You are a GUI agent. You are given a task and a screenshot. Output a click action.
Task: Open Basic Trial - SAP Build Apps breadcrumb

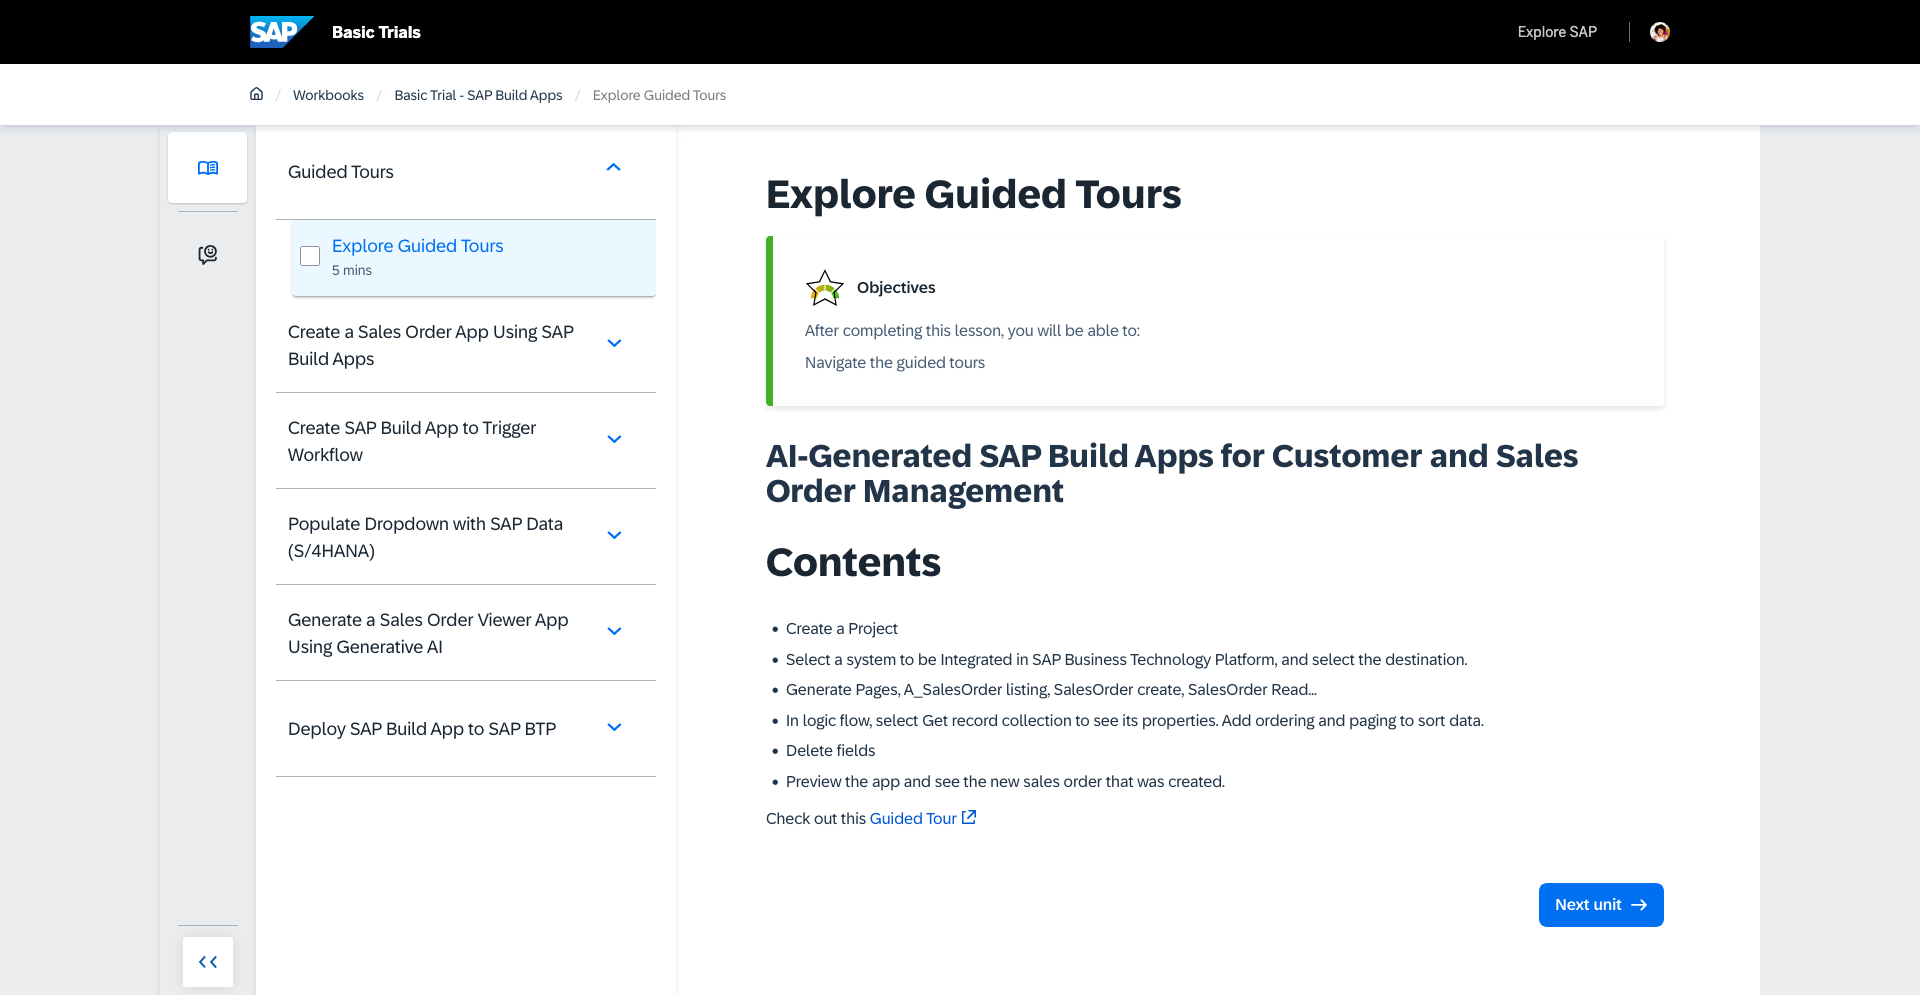tap(478, 95)
